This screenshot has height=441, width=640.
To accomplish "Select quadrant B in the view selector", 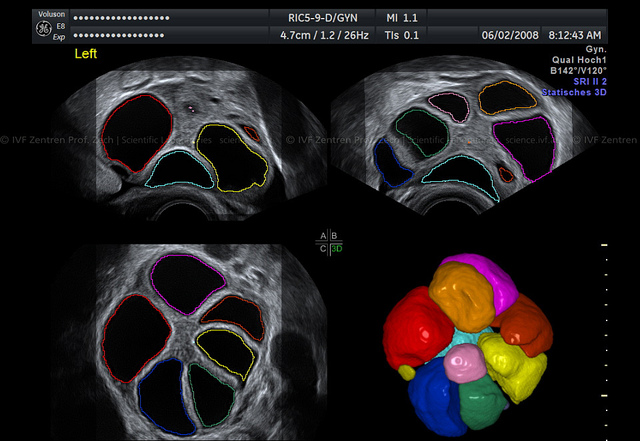I will [x=335, y=237].
